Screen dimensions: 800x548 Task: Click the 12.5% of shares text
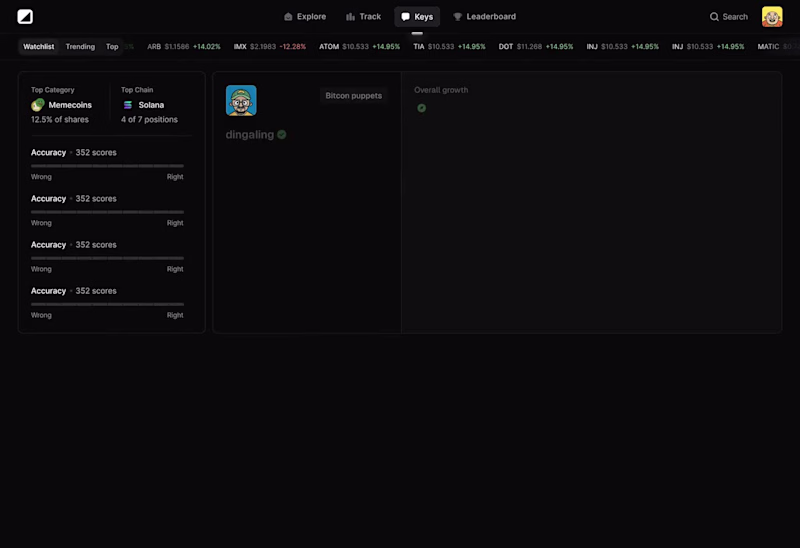click(60, 119)
